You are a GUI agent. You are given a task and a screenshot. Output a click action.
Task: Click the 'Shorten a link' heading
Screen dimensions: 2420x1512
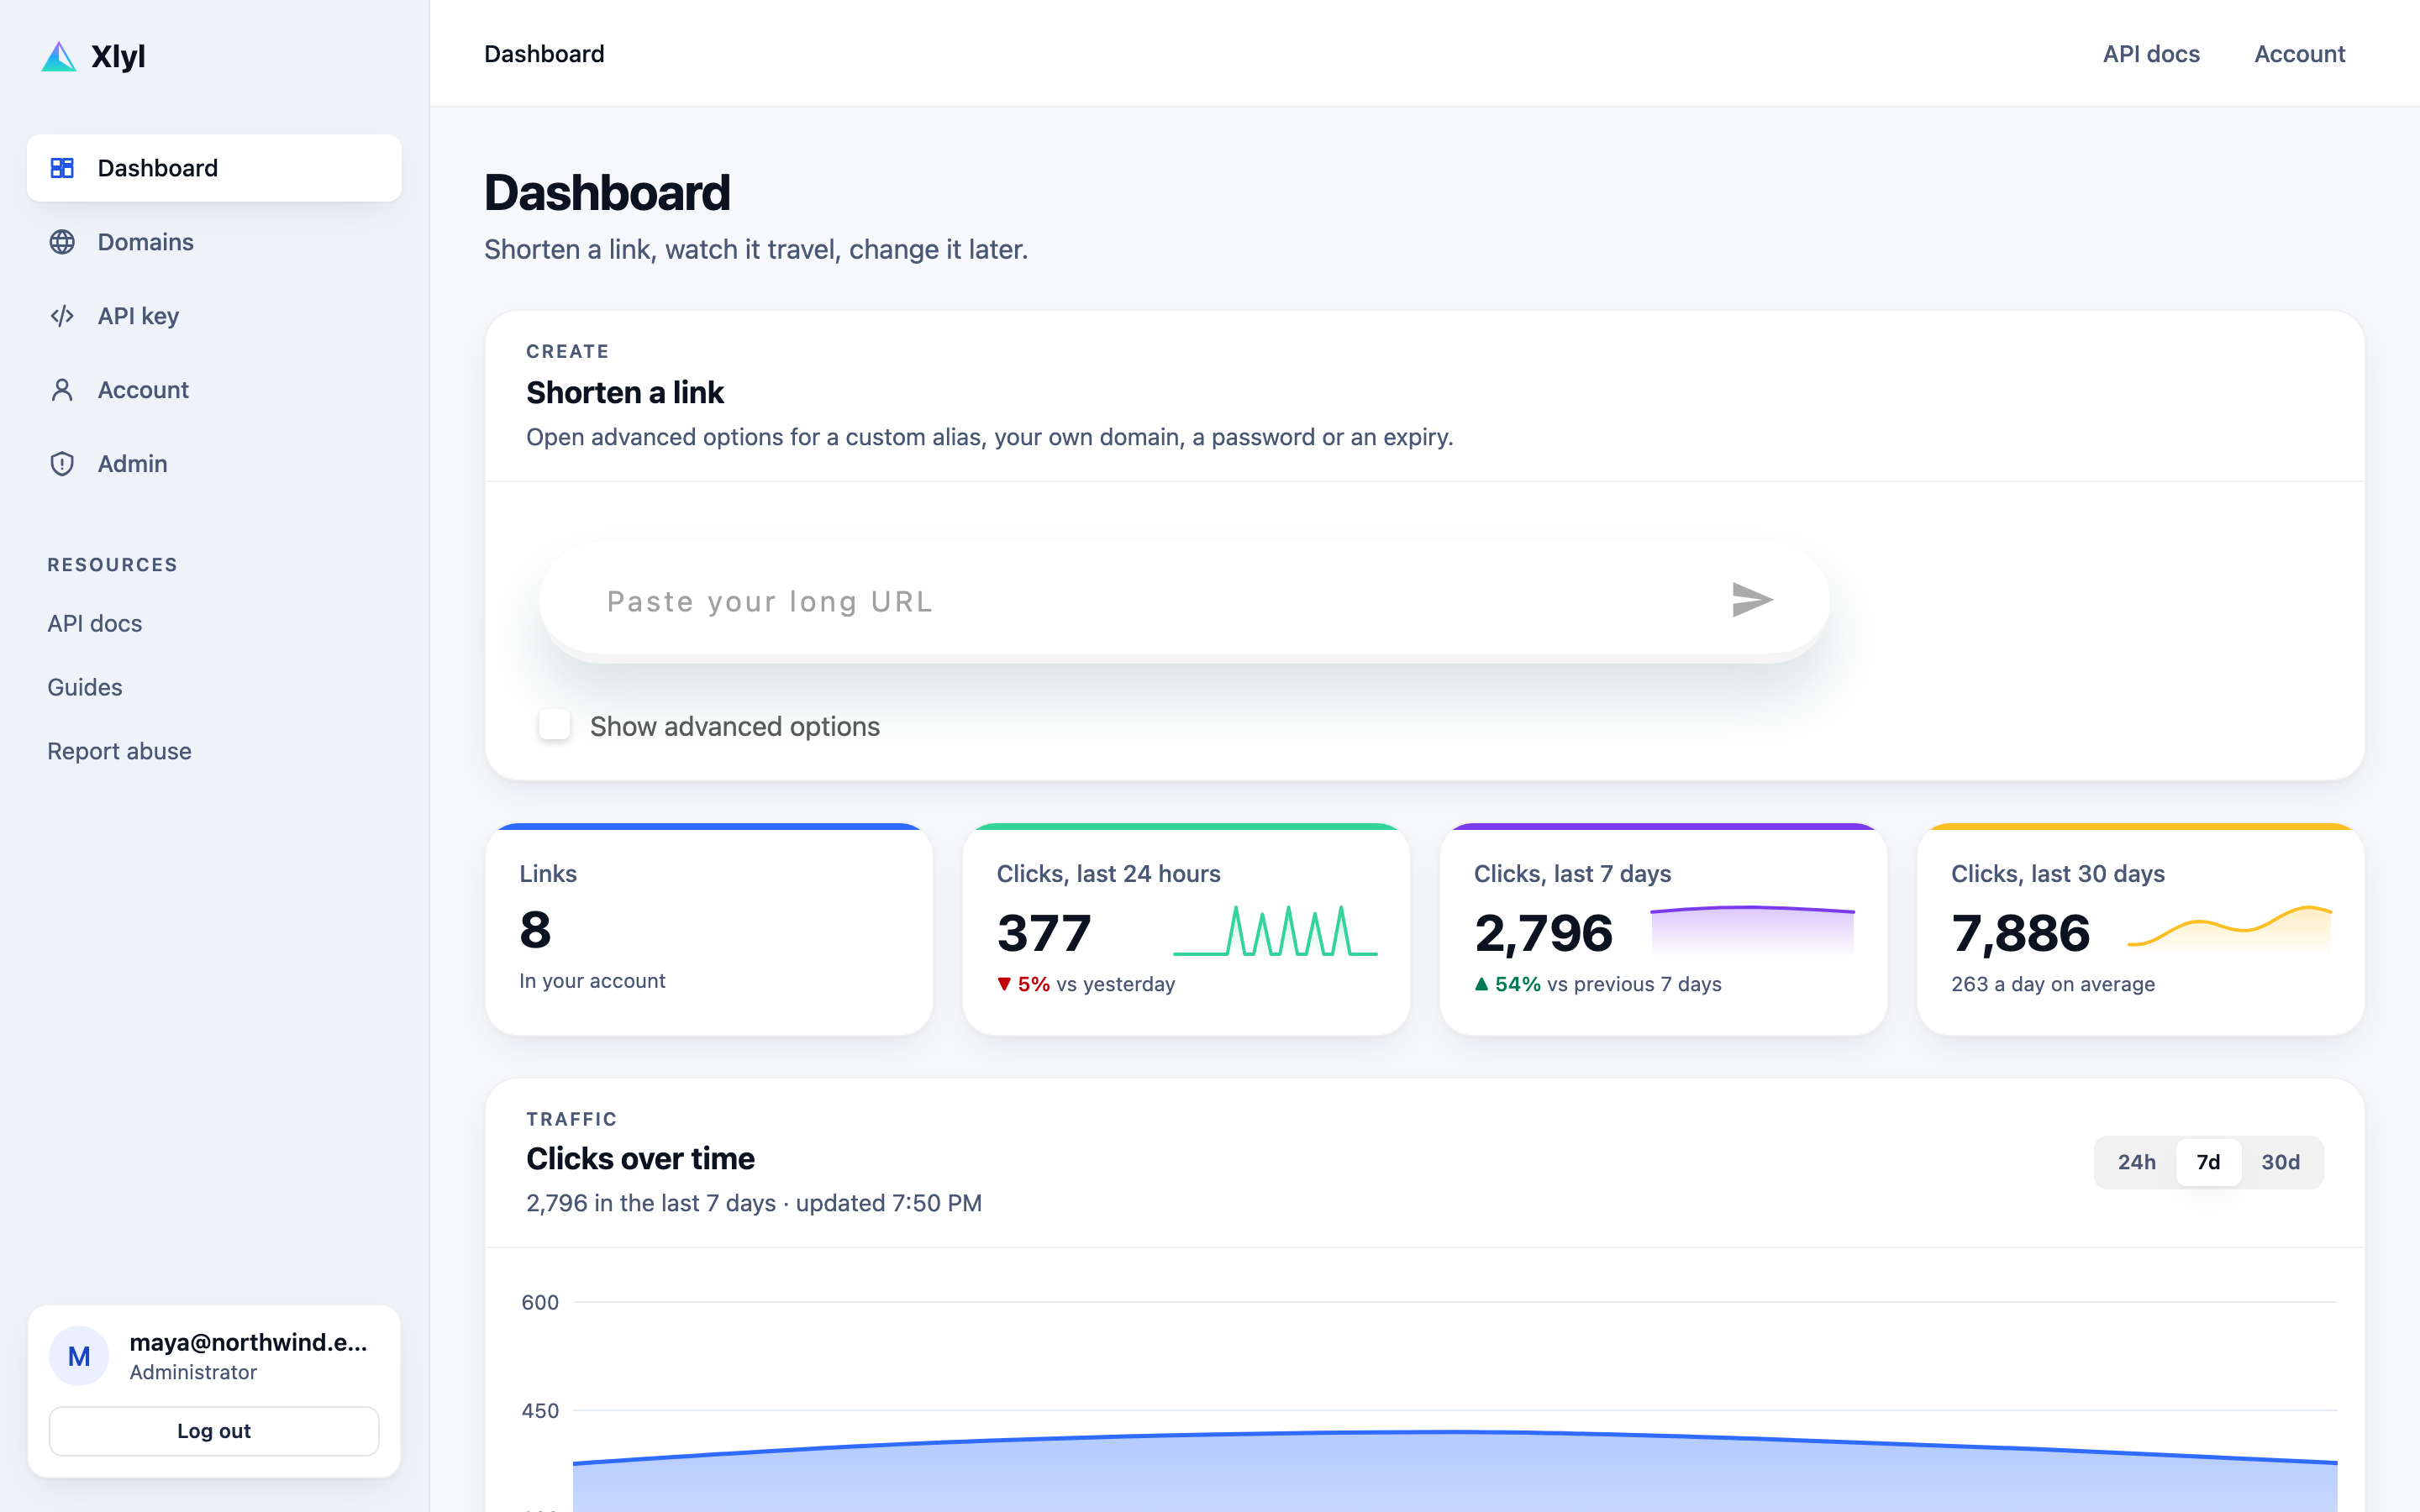pyautogui.click(x=625, y=392)
